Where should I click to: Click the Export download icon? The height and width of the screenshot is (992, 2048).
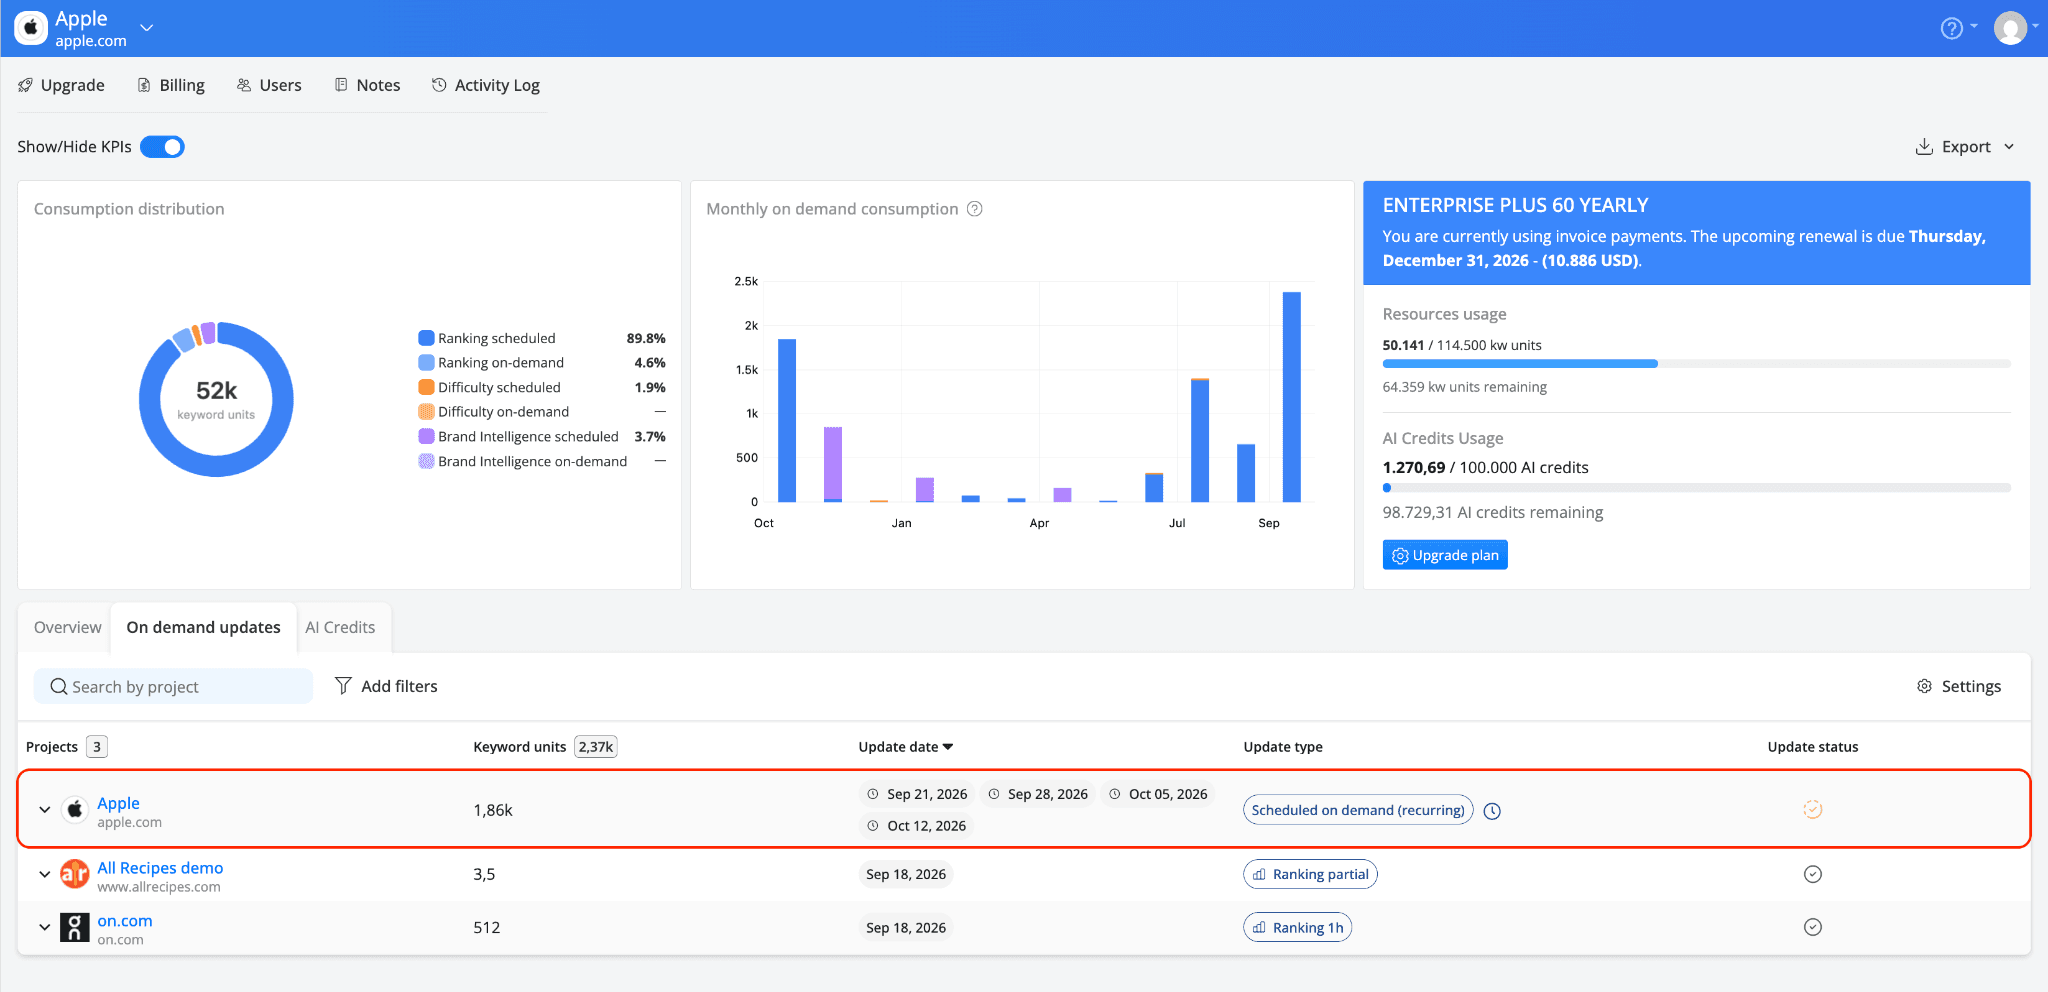click(x=1924, y=147)
